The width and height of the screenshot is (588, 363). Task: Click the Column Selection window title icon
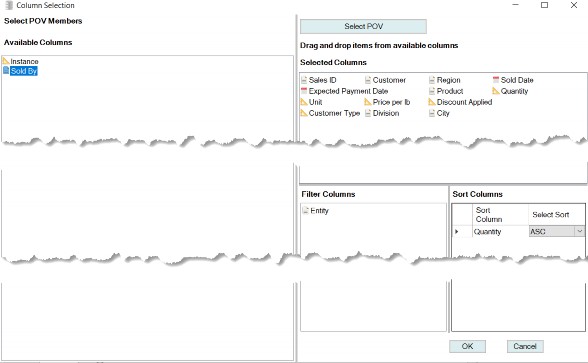click(9, 5)
